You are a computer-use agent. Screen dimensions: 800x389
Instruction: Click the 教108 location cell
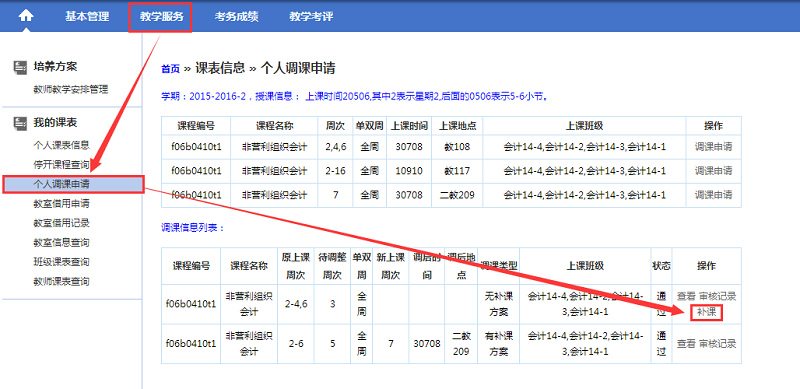click(x=457, y=147)
